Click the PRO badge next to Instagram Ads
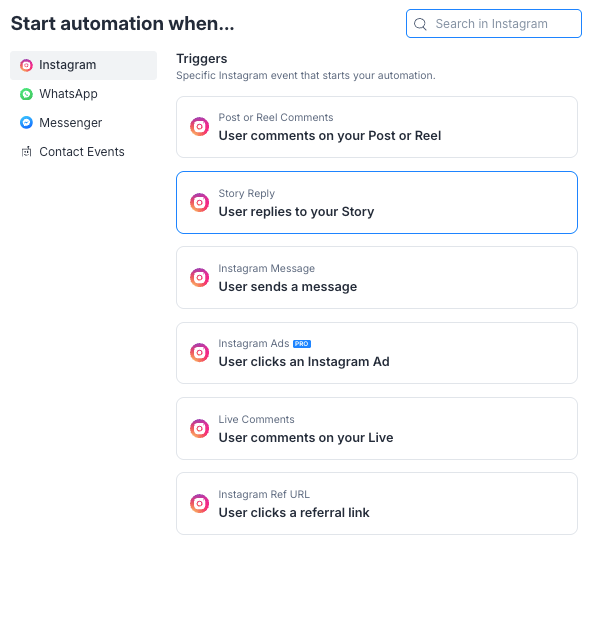 coord(302,344)
